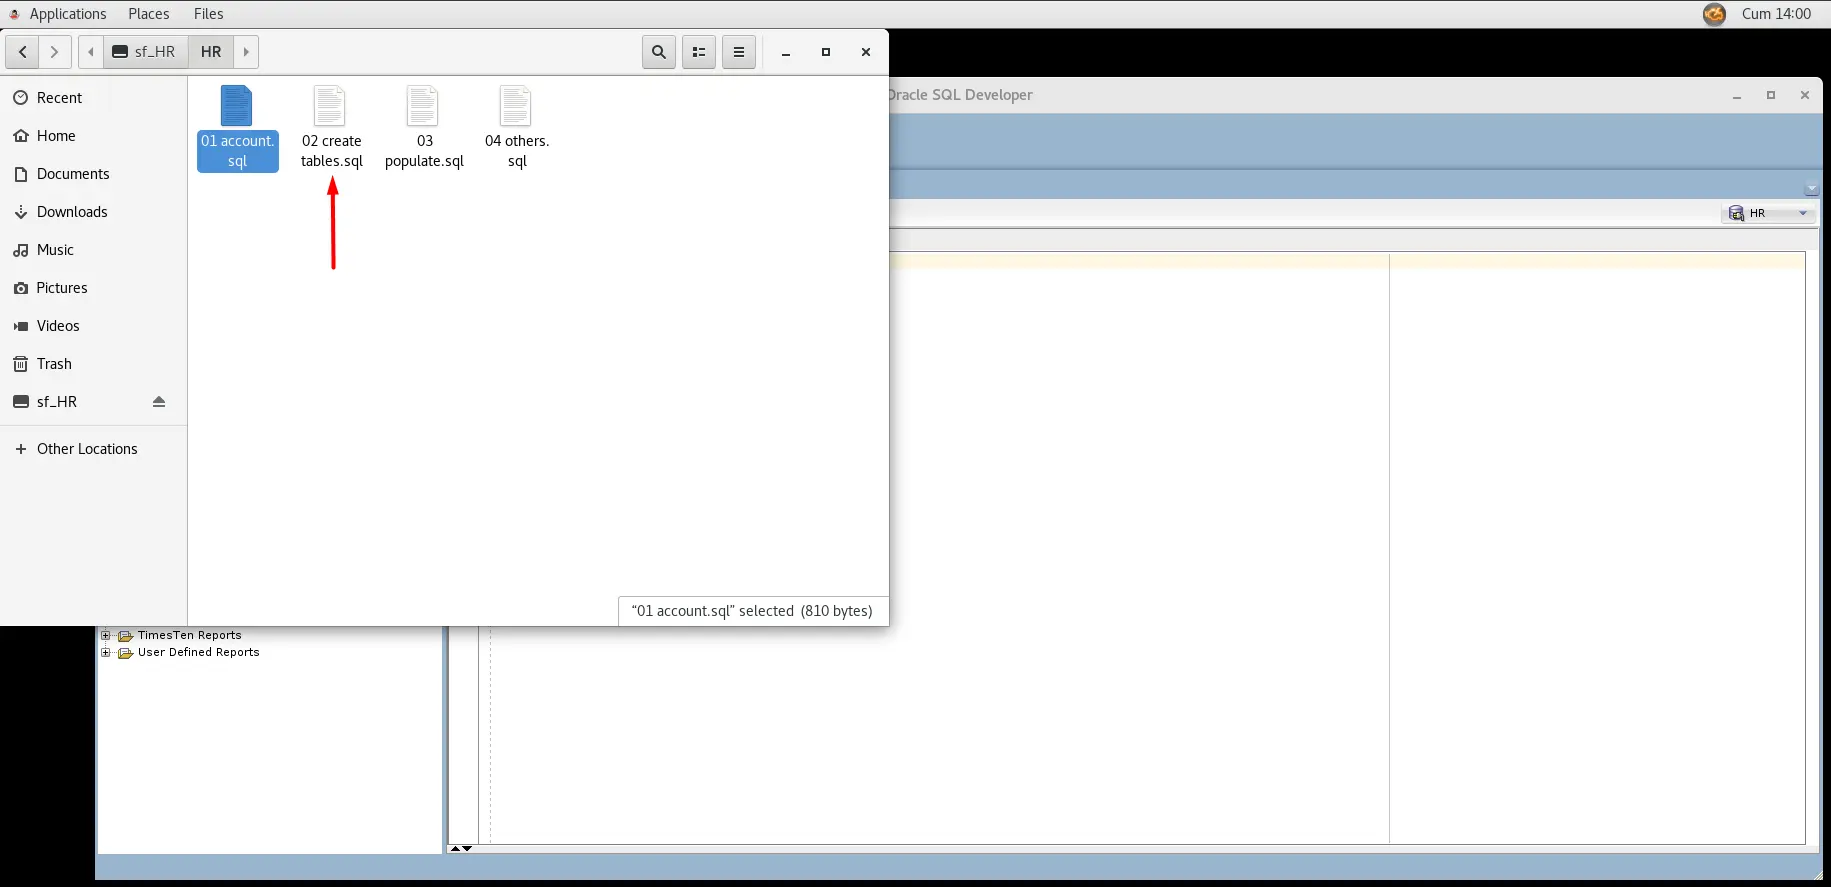Open the Applications menu
The image size is (1831, 887).
[x=67, y=14]
